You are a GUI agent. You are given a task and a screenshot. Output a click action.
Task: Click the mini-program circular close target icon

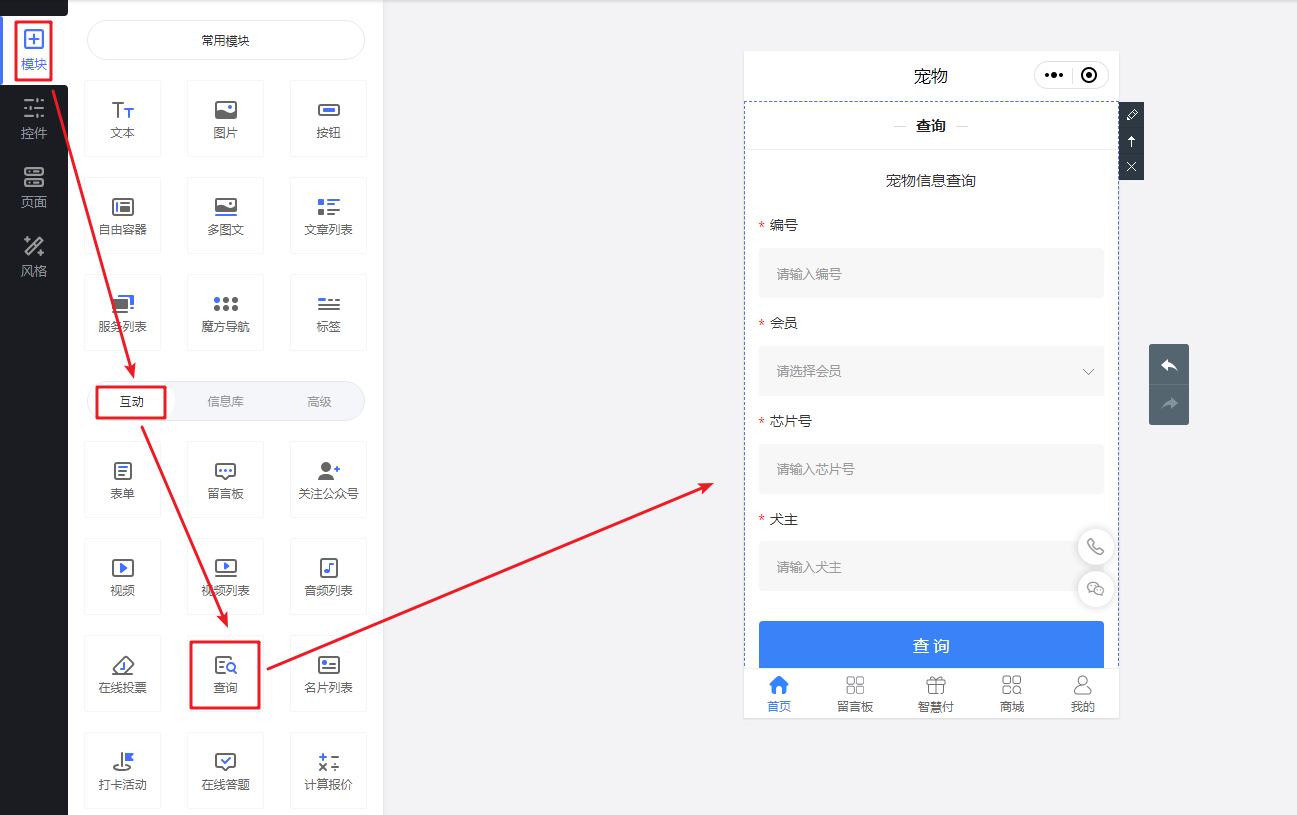(1090, 75)
